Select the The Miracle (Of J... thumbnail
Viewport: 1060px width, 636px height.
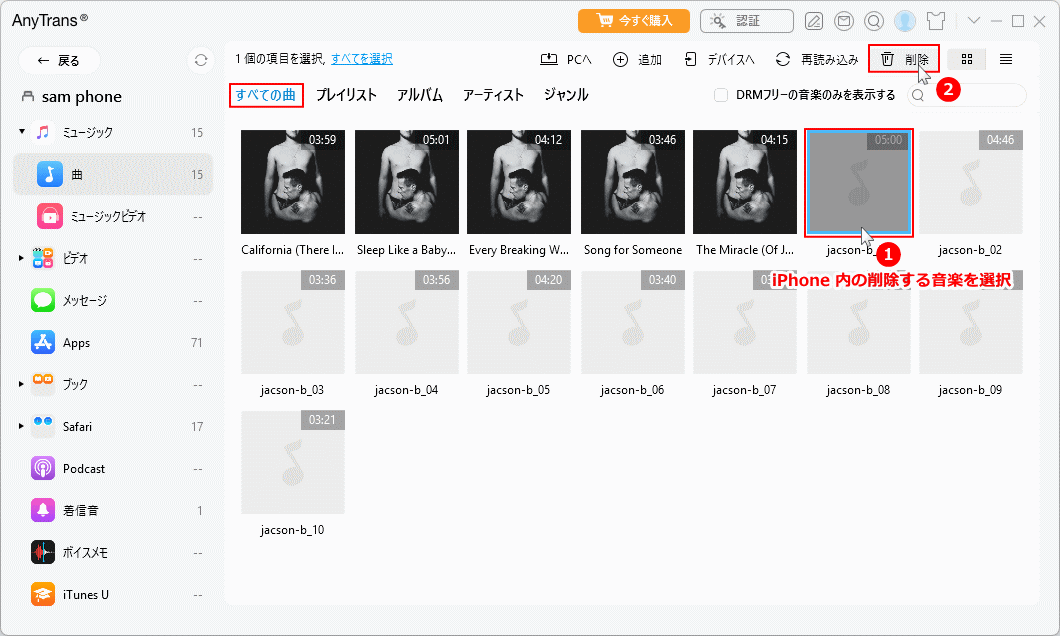click(x=744, y=182)
